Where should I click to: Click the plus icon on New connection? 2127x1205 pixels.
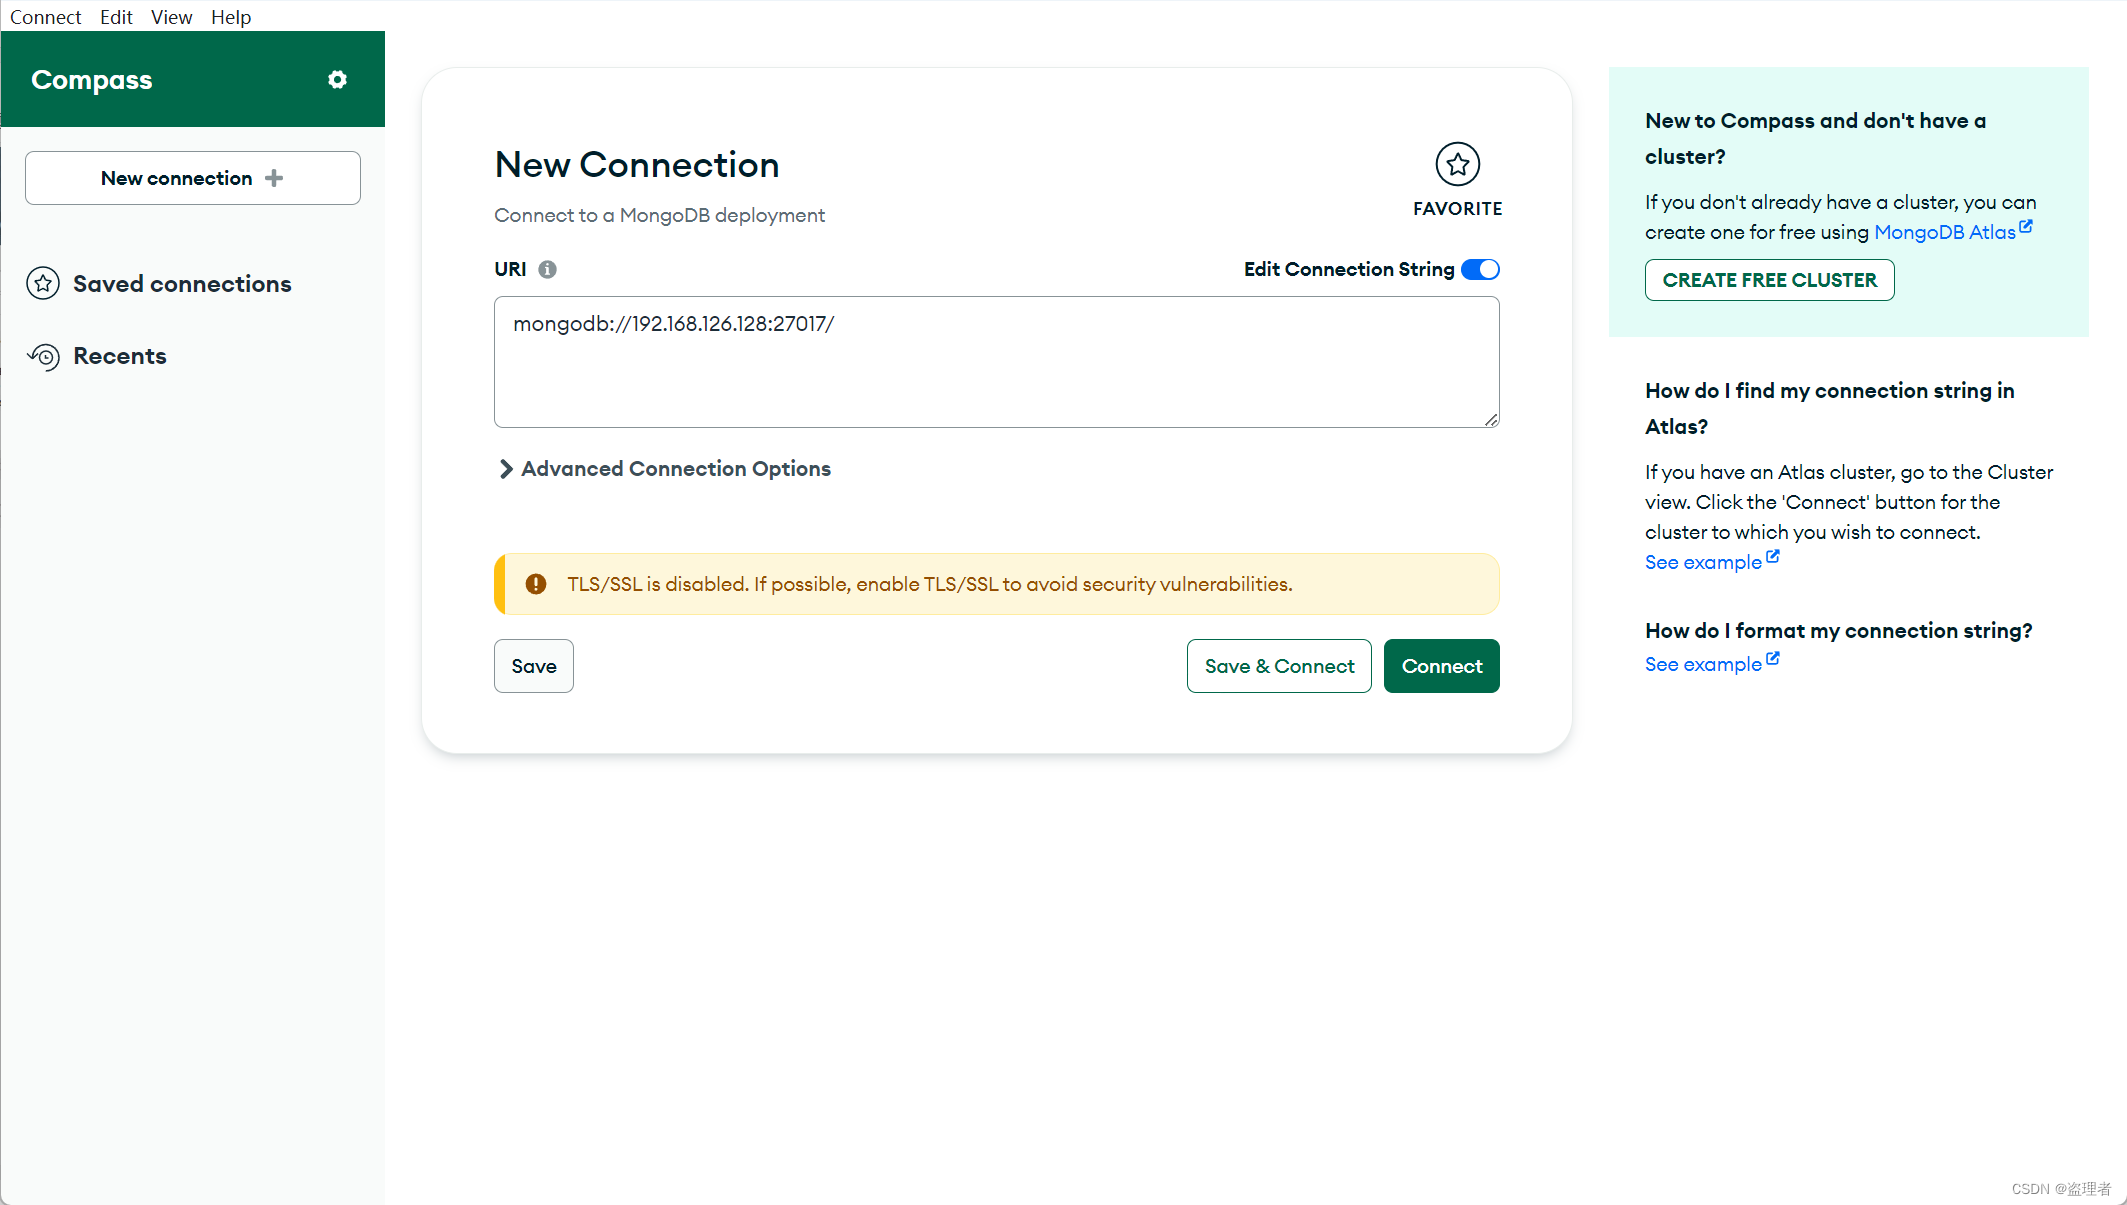pos(274,178)
